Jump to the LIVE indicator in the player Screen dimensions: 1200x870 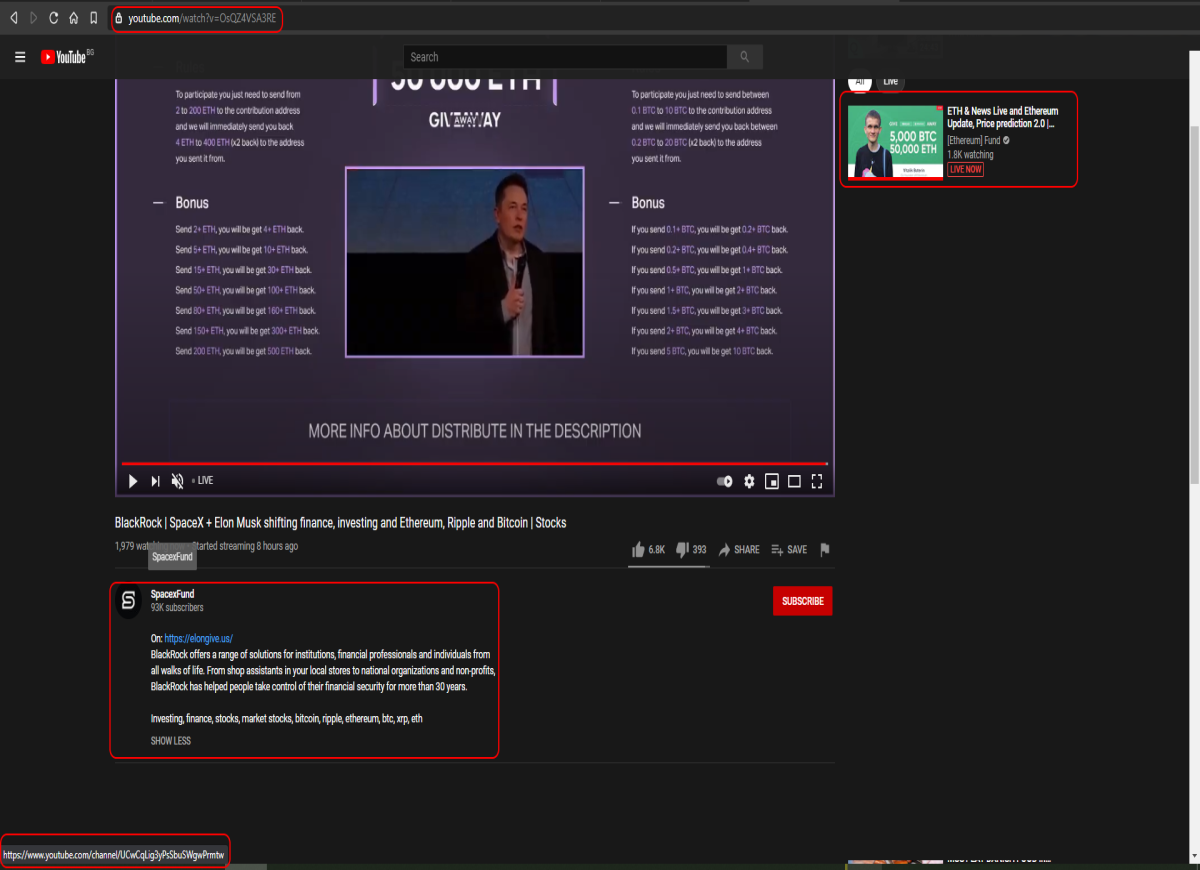(203, 481)
